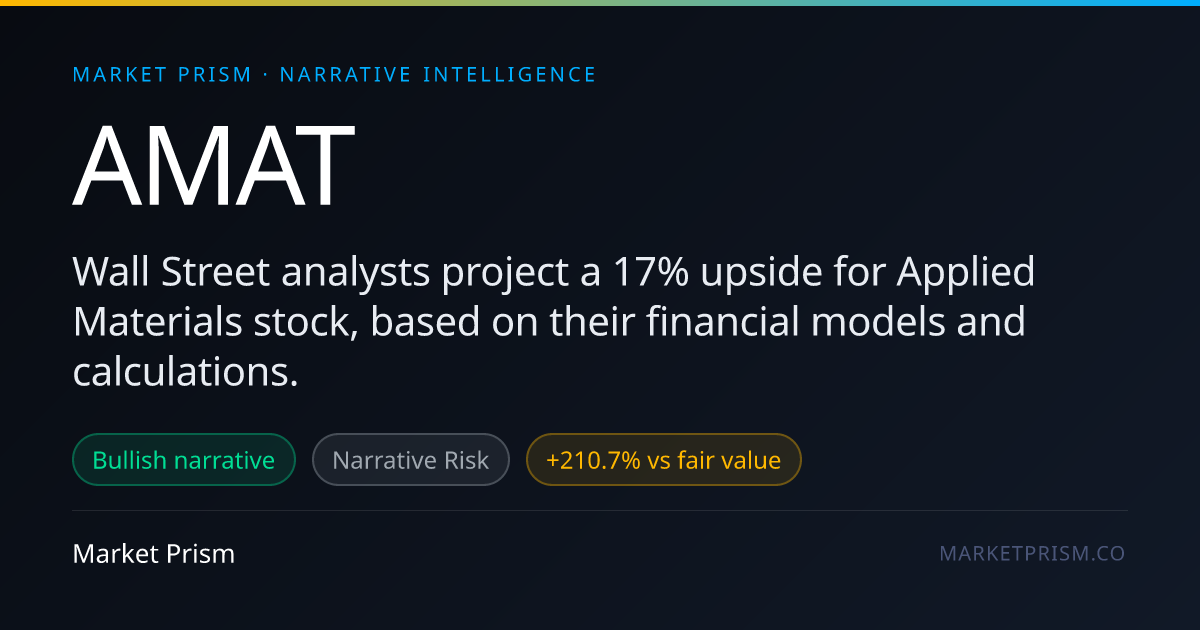Click the dot separator in the header
Image resolution: width=1200 pixels, height=630 pixels.
coord(266,75)
